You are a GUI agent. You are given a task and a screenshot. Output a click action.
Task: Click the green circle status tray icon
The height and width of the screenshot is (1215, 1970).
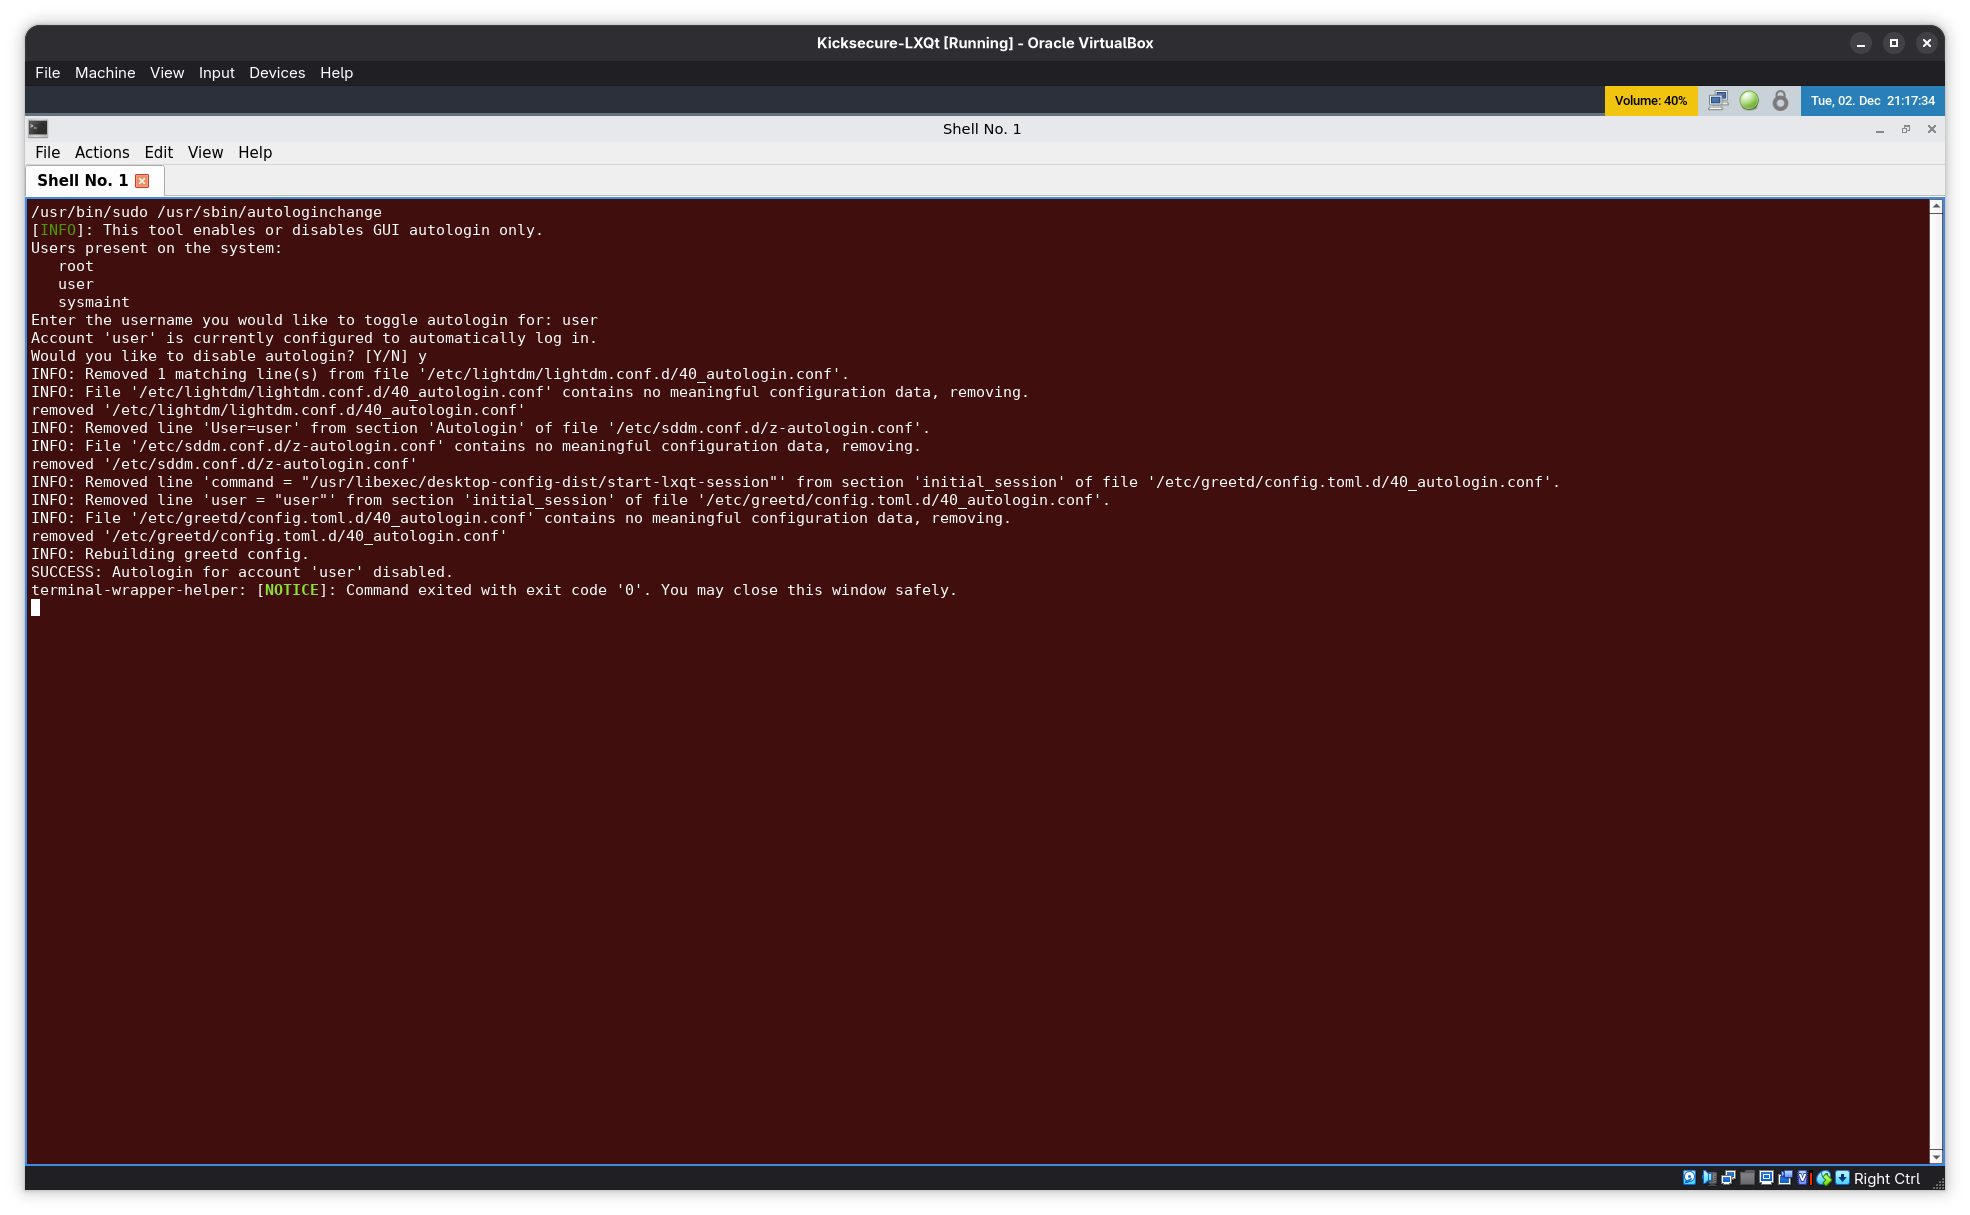point(1749,100)
